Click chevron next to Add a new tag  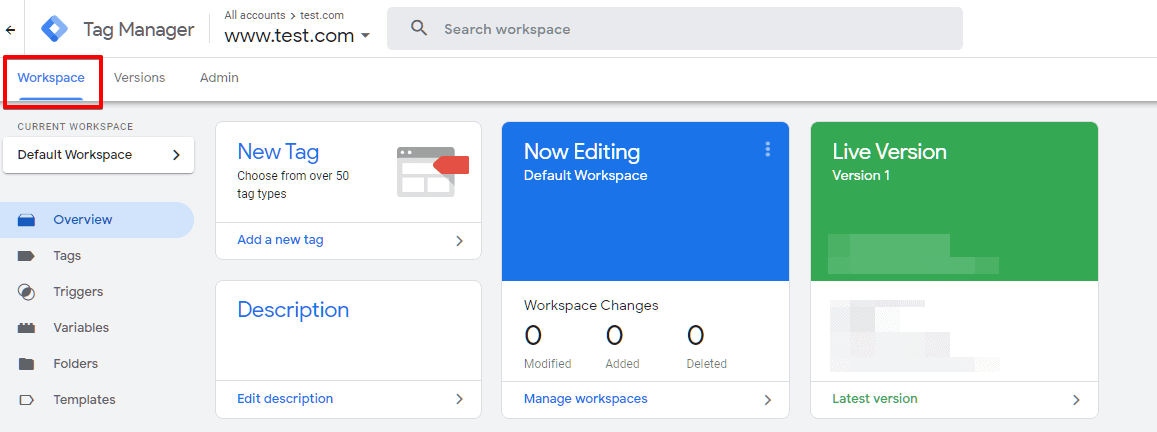click(x=460, y=241)
